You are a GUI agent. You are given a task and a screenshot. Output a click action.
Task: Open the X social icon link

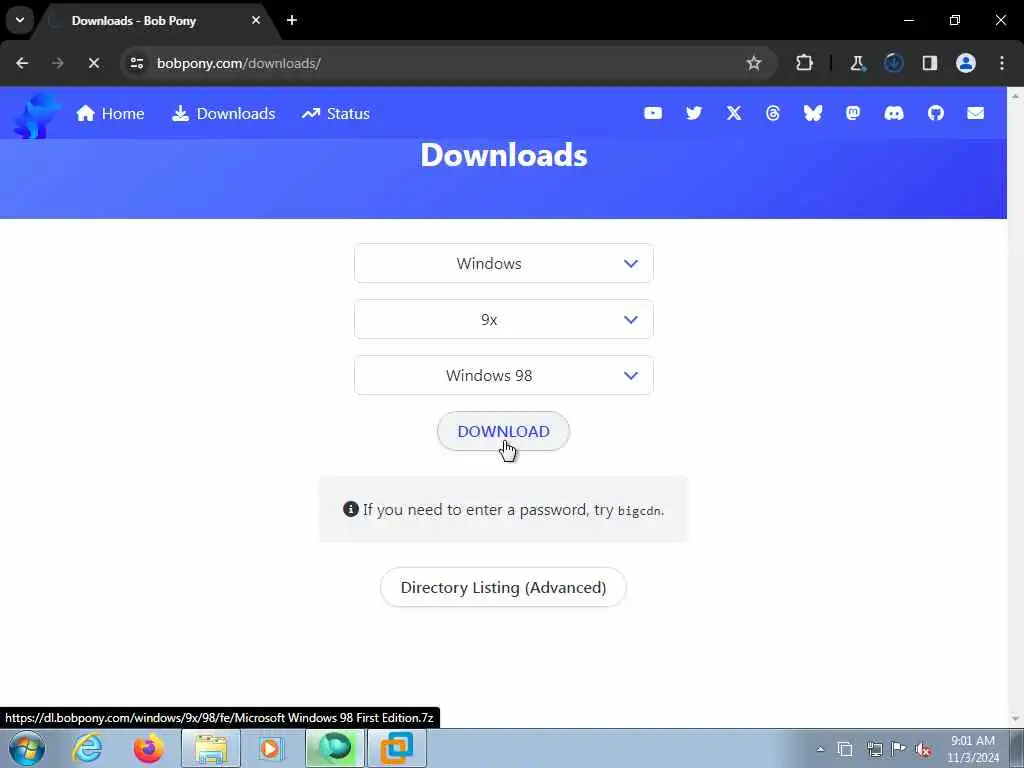[x=734, y=114]
